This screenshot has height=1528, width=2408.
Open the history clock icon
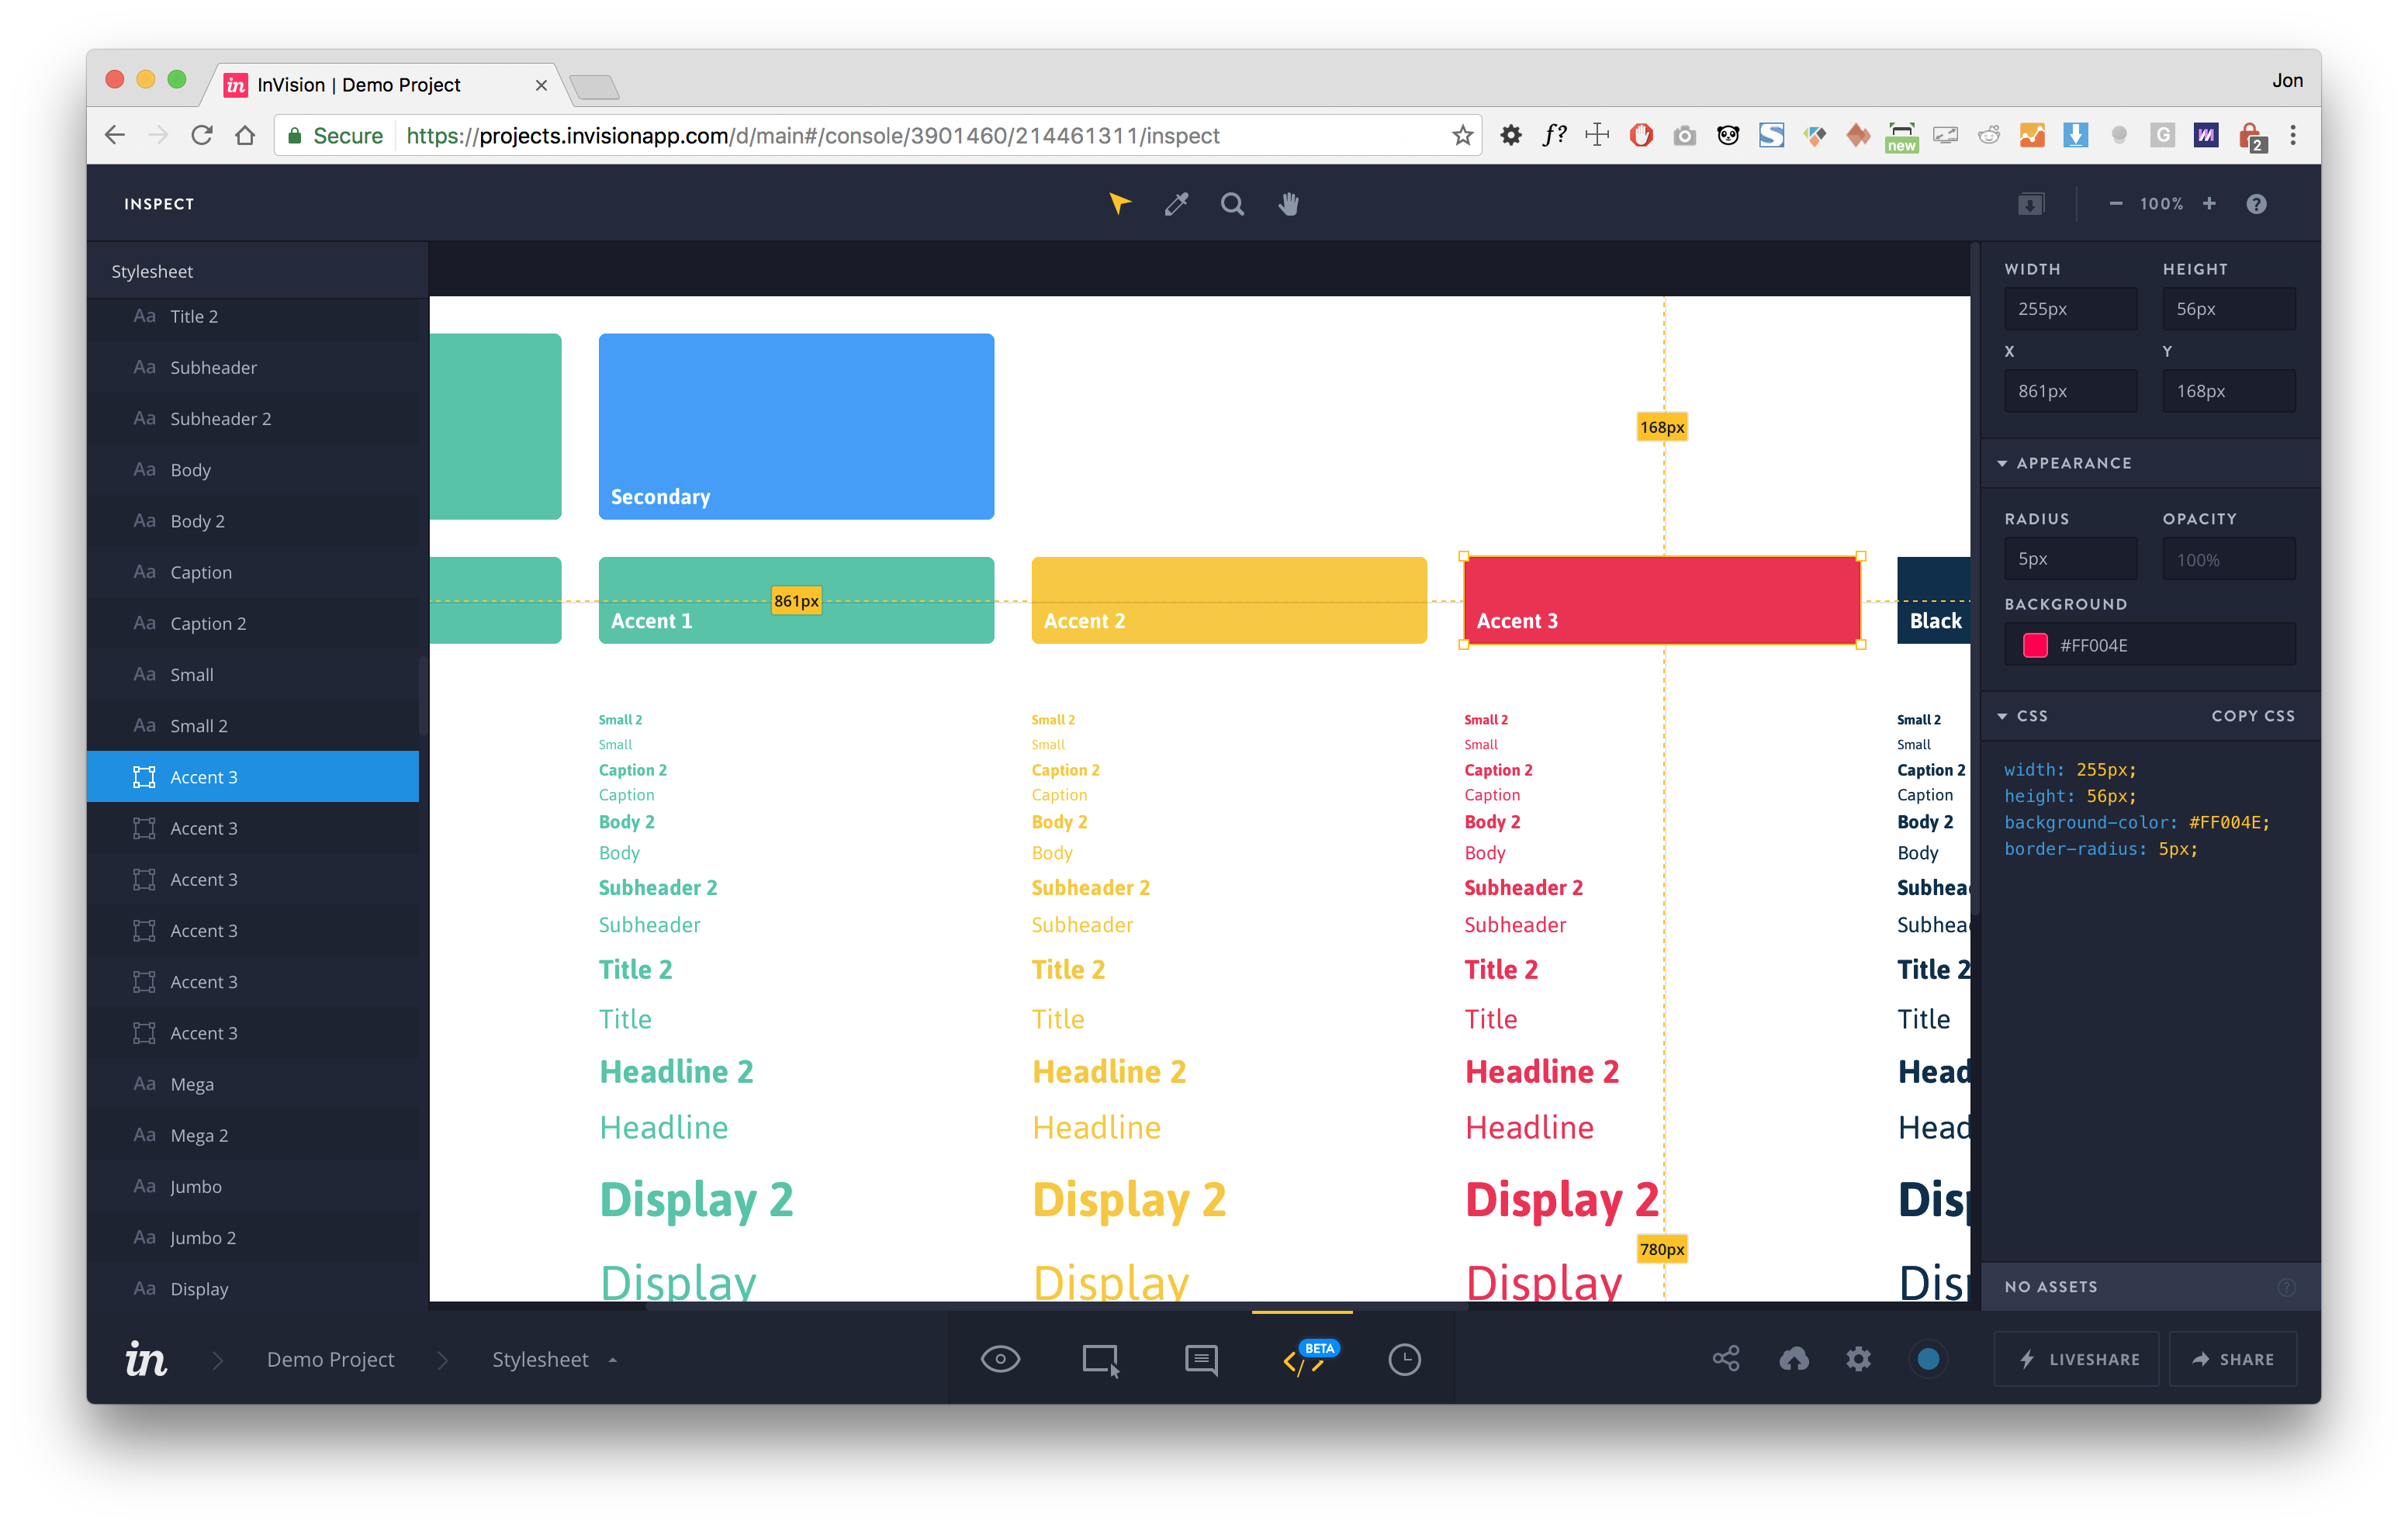pyautogui.click(x=1404, y=1360)
